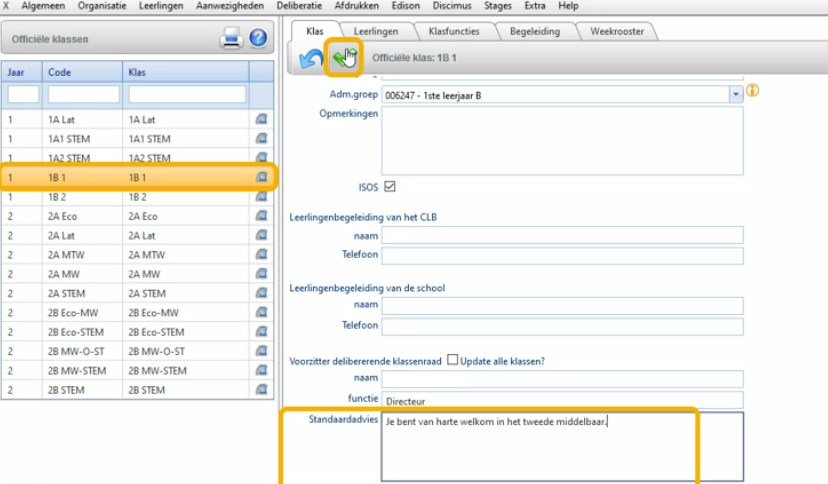Open the Afdrukken menu

[x=357, y=6]
